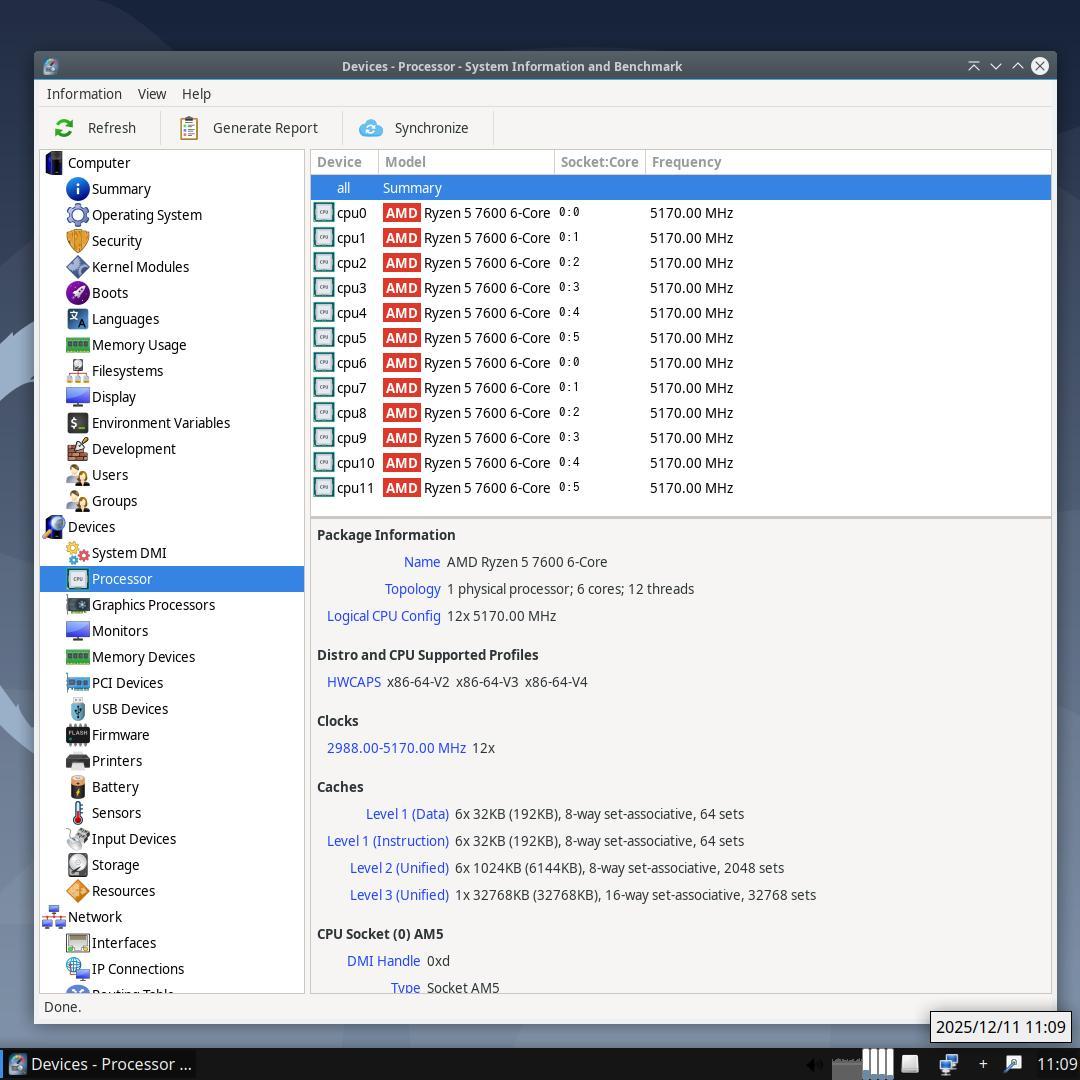Viewport: 1080px width, 1080px height.
Task: Select the Memory Usage icon
Action: [77, 345]
